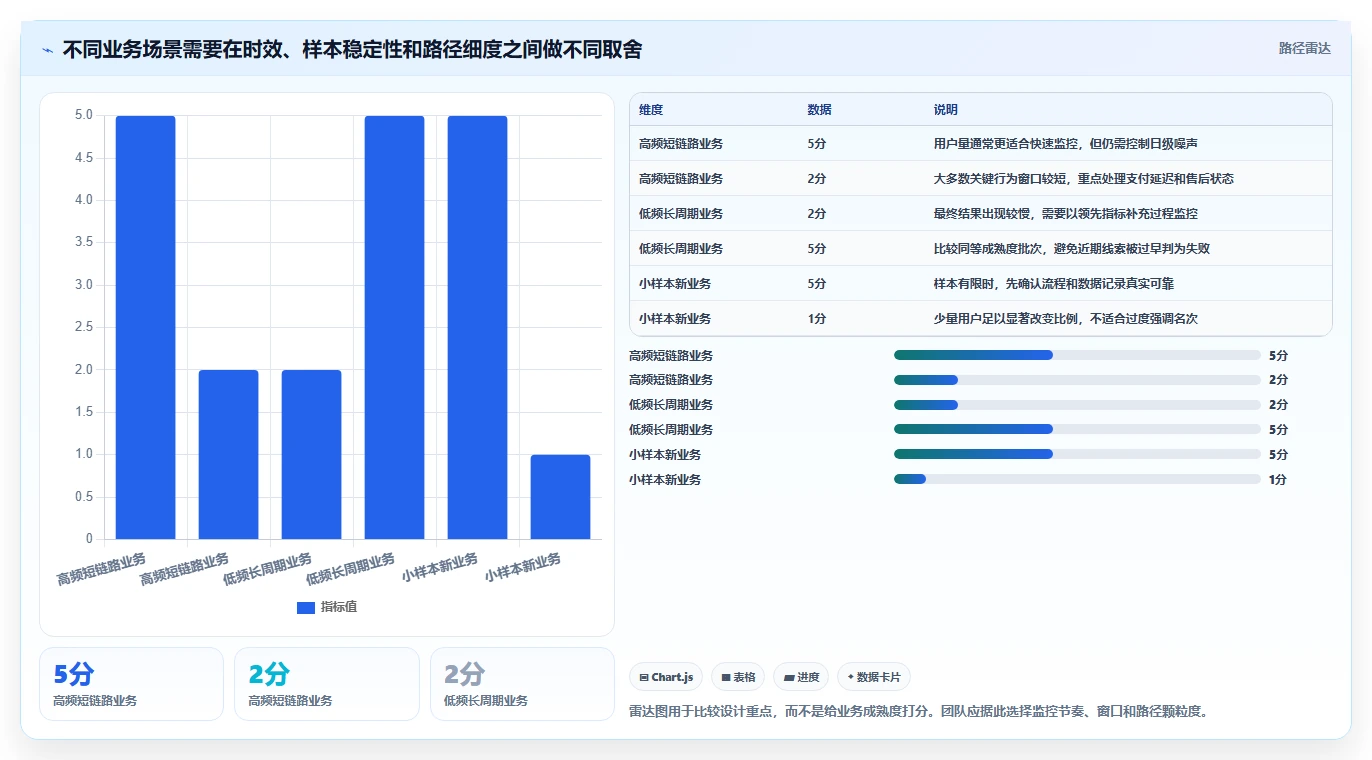The image size is (1372, 760).
Task: Click the 高频短链路业务 chart bar at 2.0
Action: coord(228,454)
